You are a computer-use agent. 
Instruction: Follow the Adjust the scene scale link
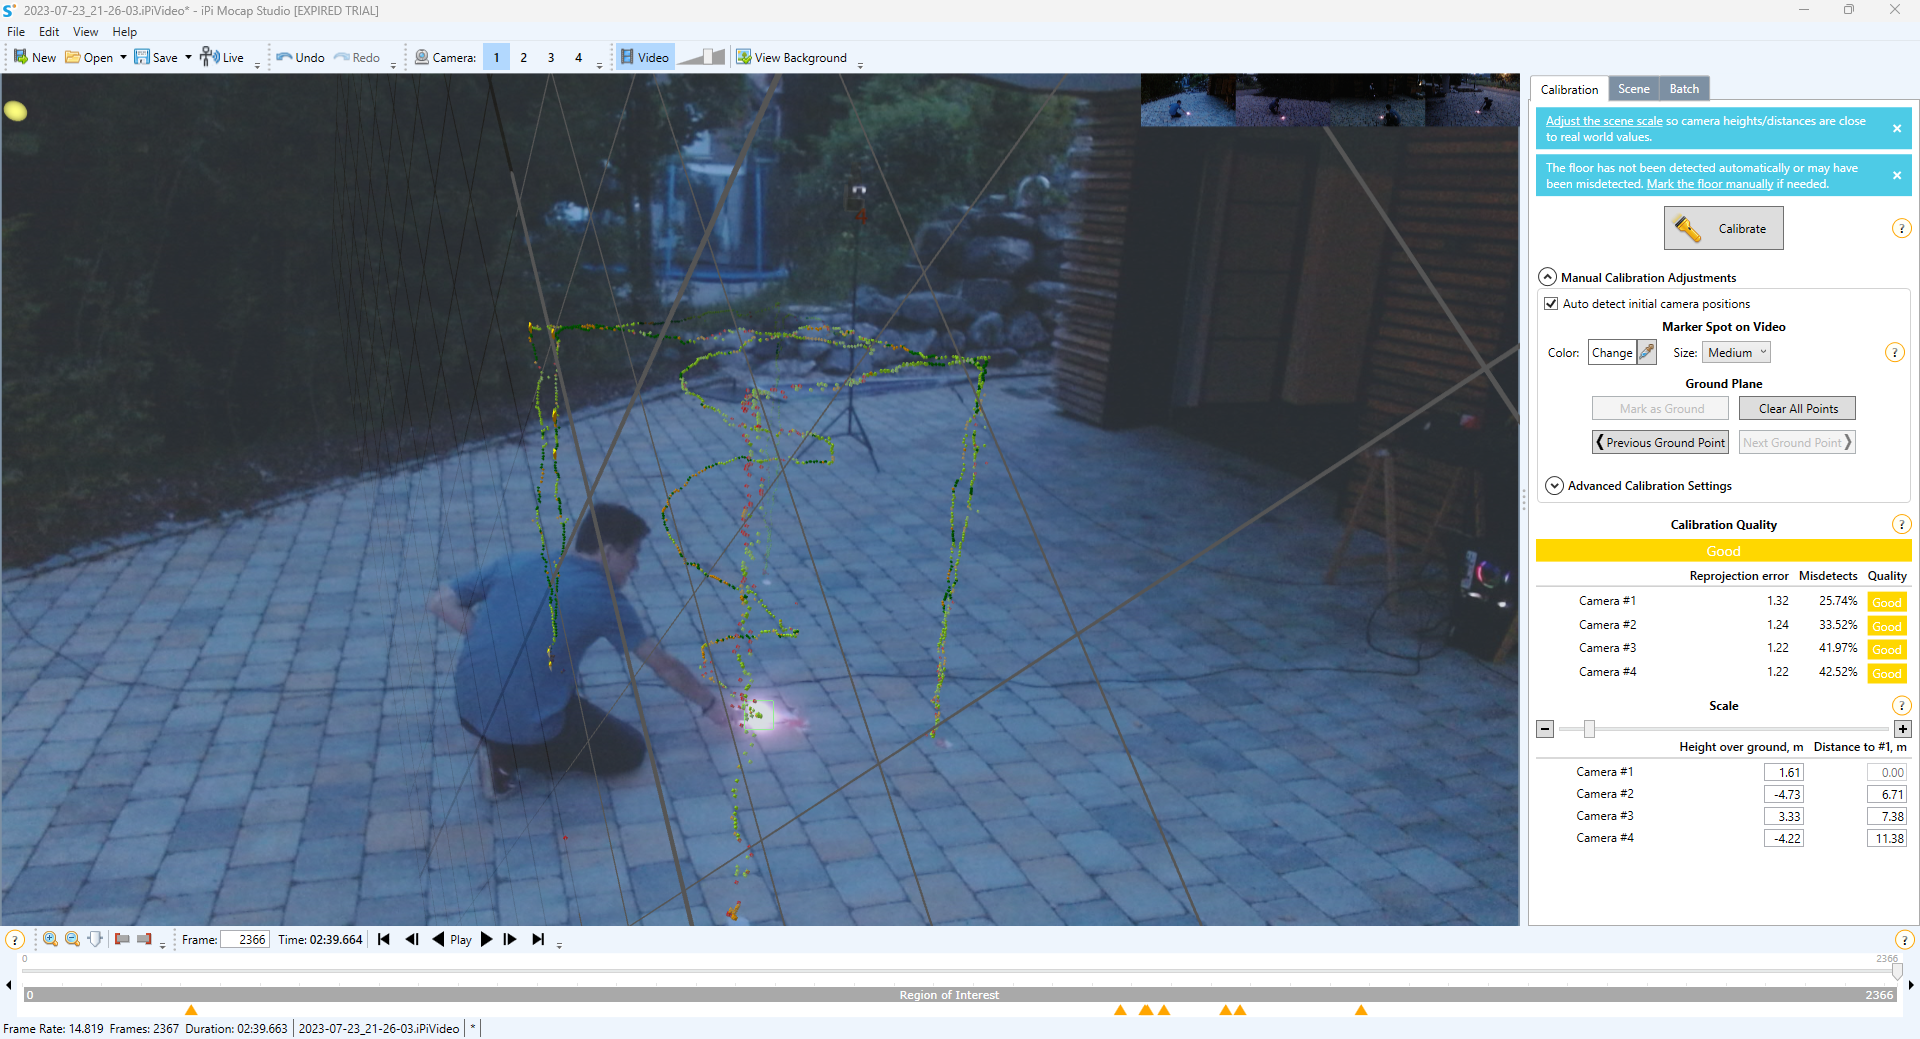click(1604, 121)
